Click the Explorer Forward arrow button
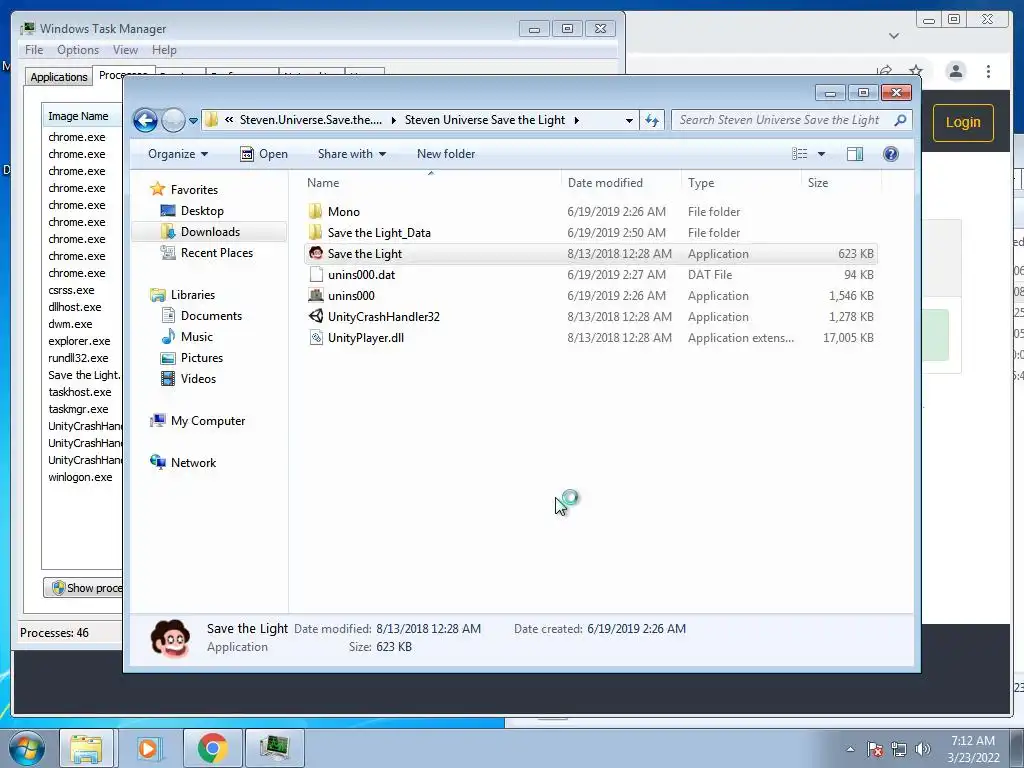 173,120
